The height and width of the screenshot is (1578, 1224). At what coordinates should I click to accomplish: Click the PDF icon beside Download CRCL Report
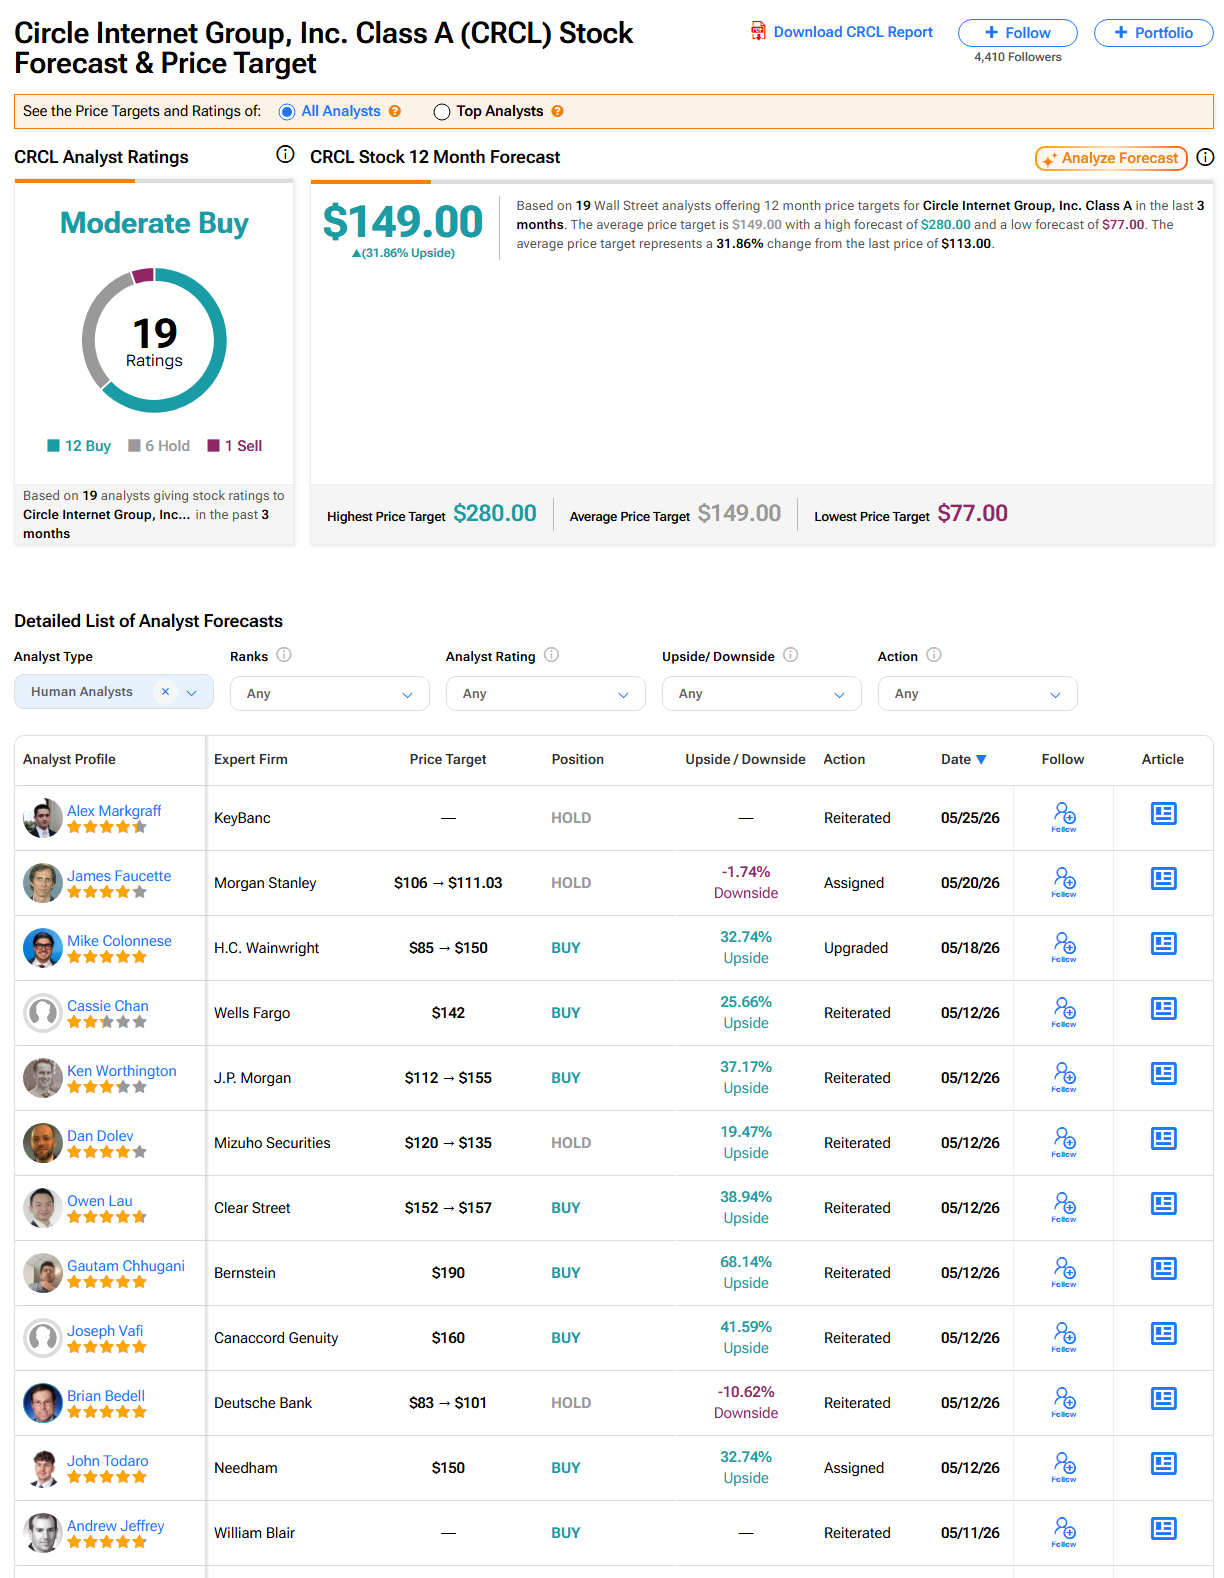[x=759, y=32]
